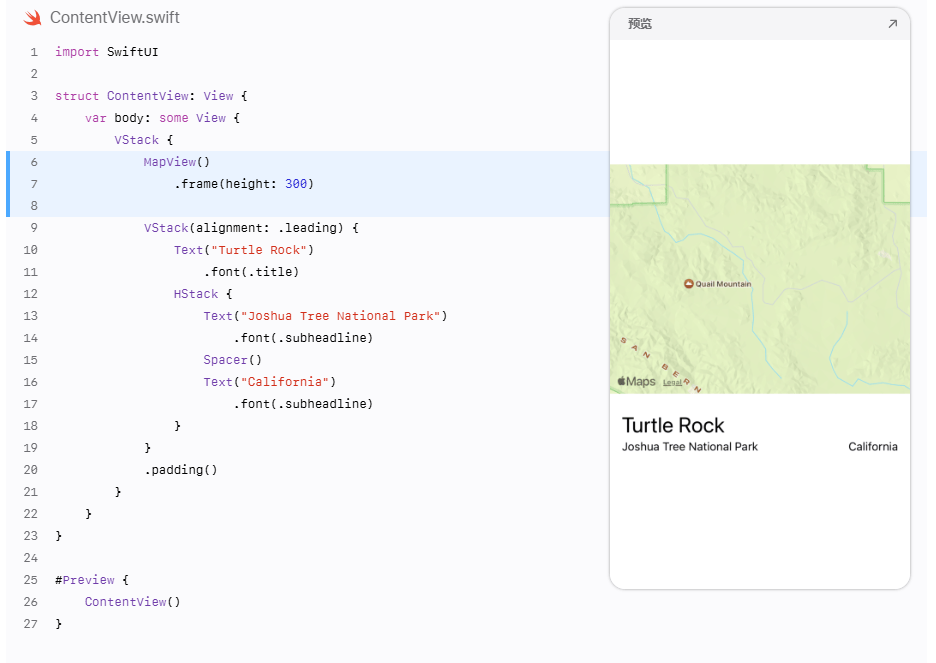This screenshot has width=936, height=663.
Task: Click the outer VStack on line 5
Action: coord(137,140)
